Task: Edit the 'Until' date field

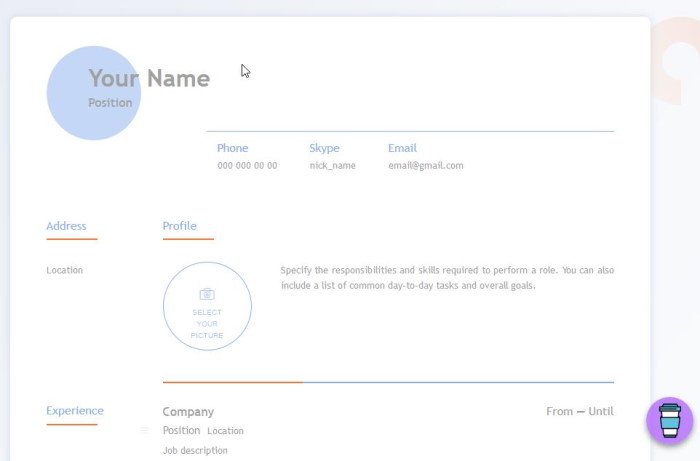Action: tap(601, 411)
